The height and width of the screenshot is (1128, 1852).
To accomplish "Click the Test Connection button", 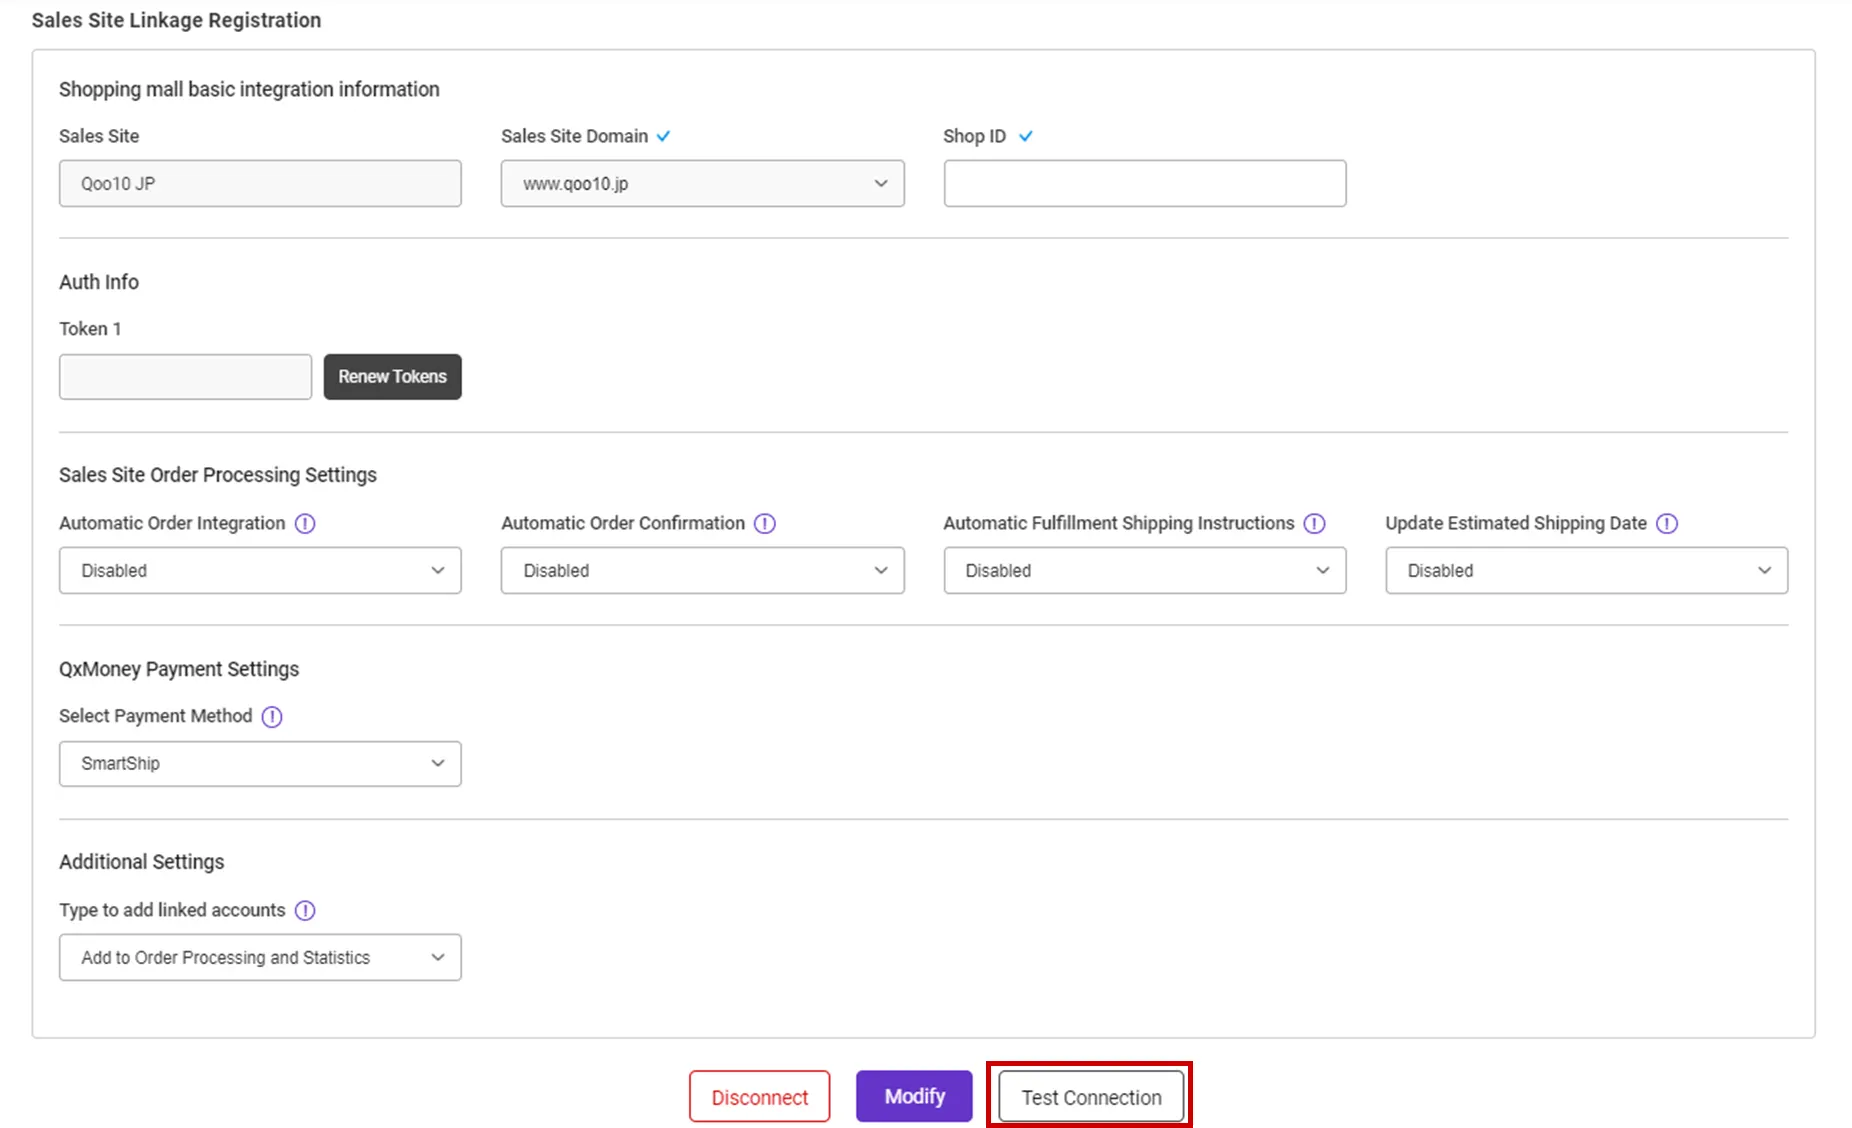I will coord(1091,1097).
